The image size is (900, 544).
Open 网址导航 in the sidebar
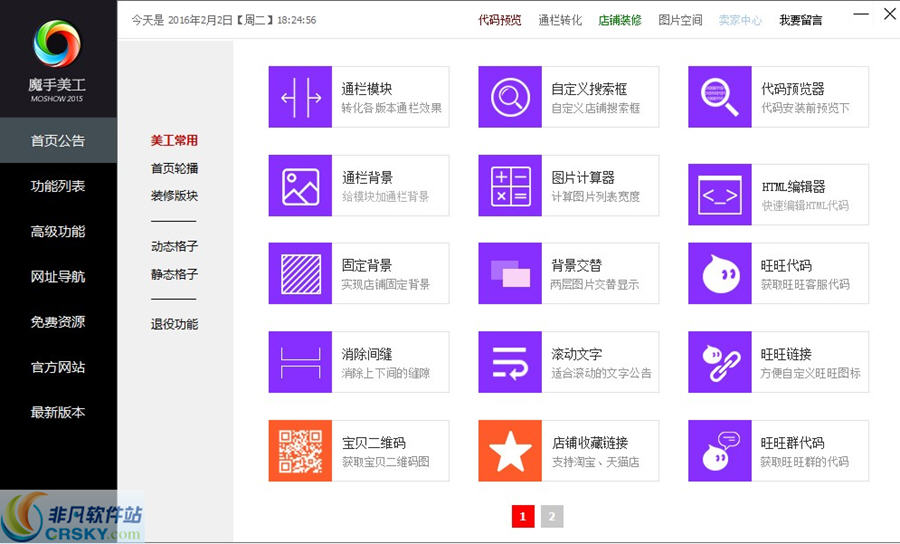tap(58, 277)
